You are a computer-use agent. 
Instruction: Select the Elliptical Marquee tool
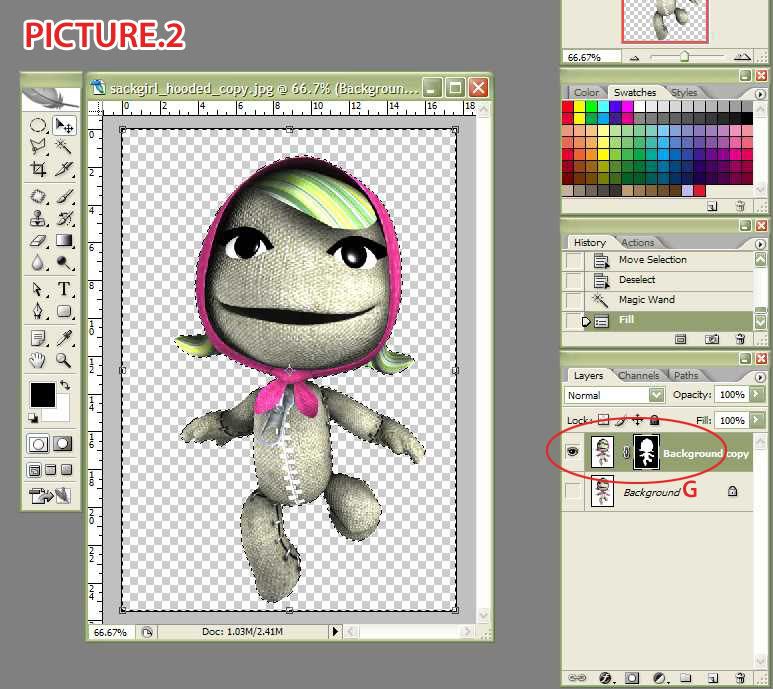tap(38, 125)
